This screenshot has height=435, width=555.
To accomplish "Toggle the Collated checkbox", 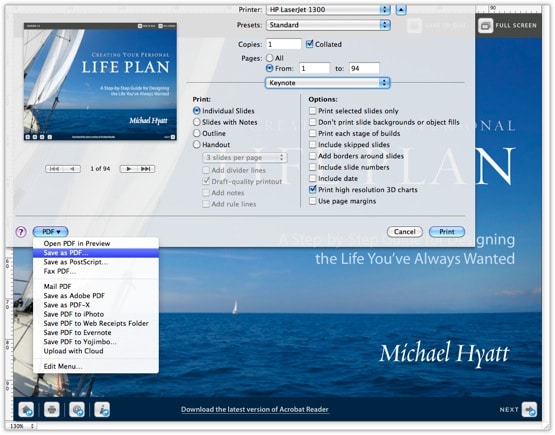I will [310, 44].
